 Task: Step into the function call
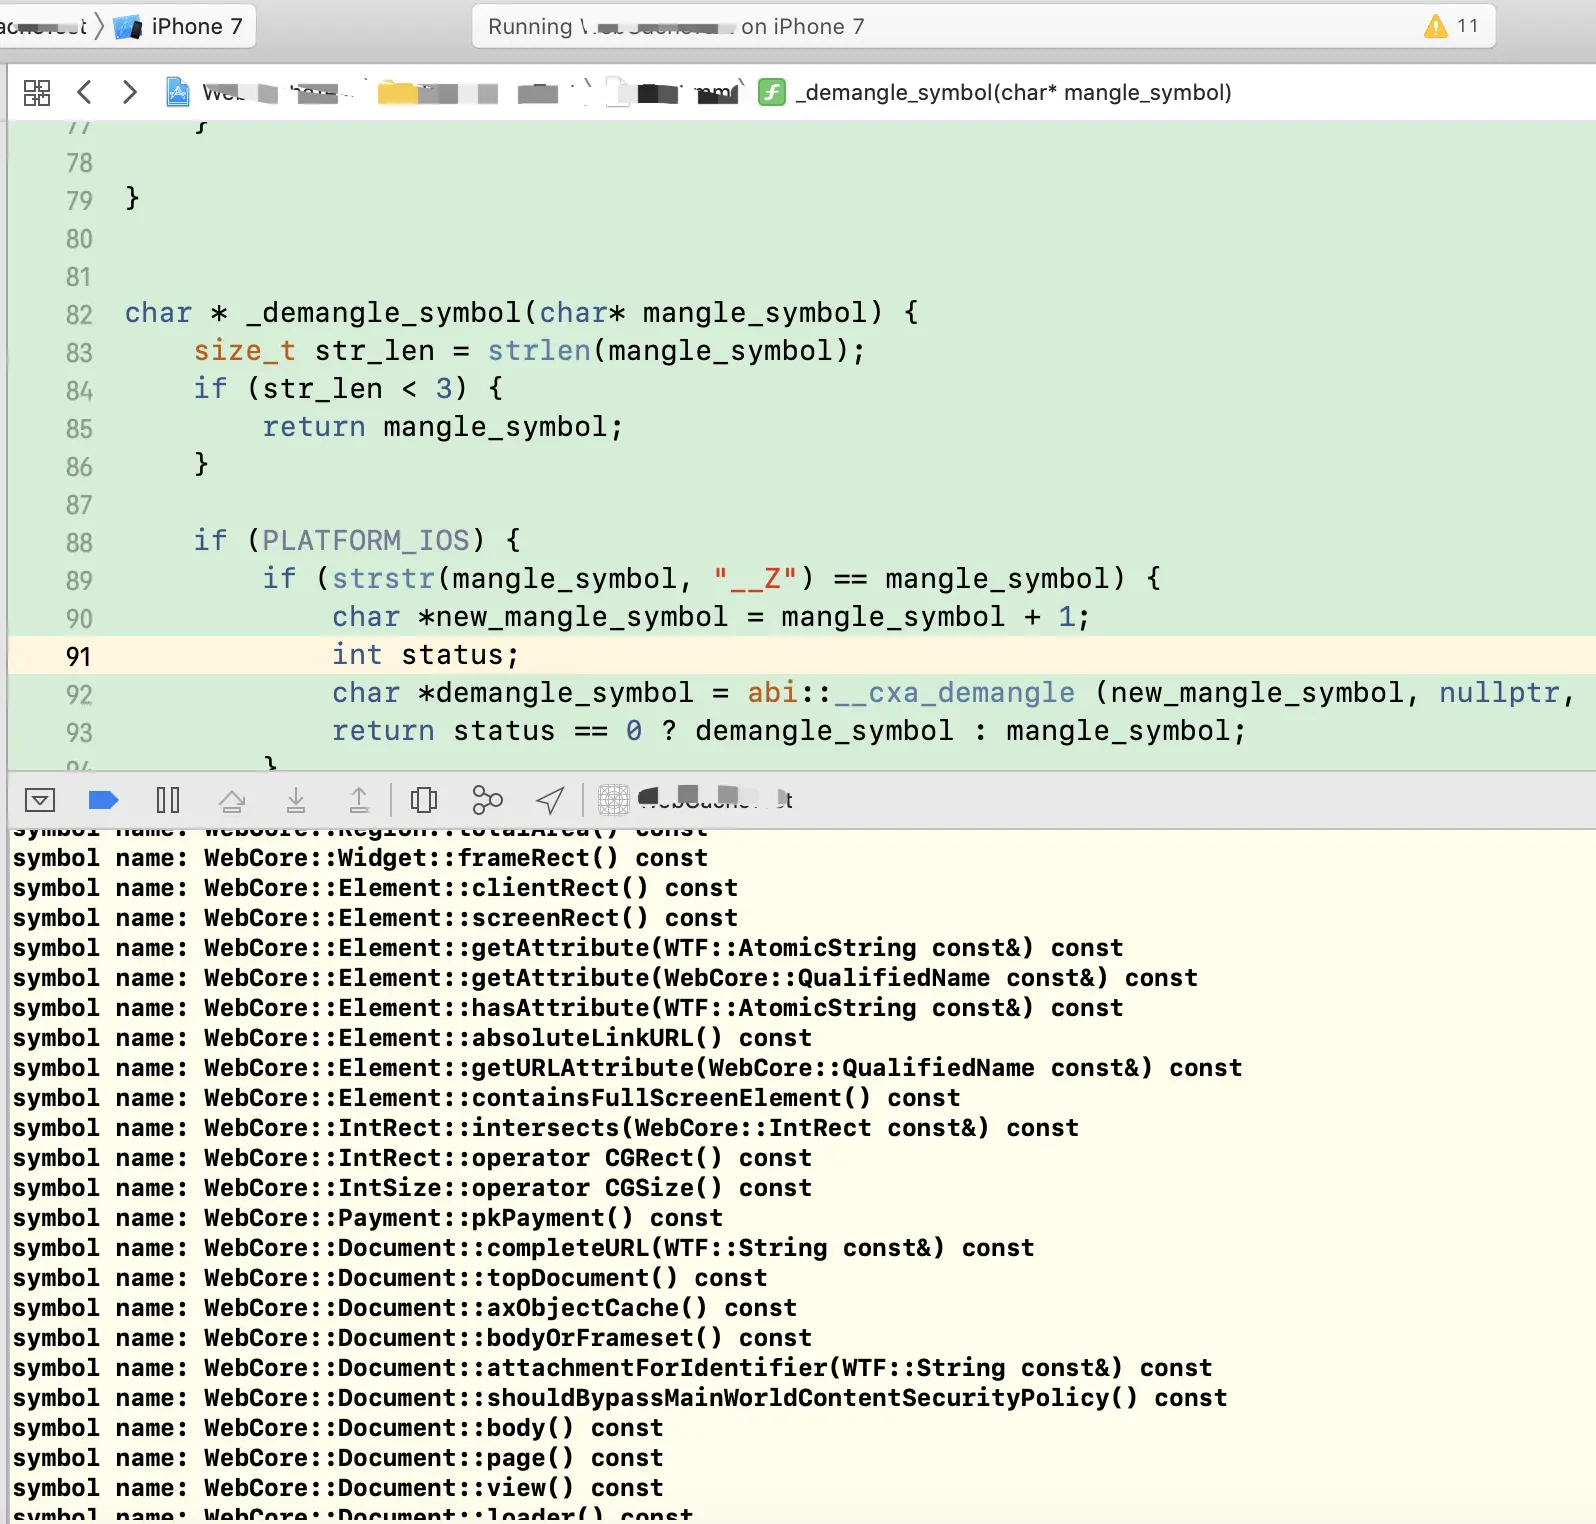(x=296, y=800)
